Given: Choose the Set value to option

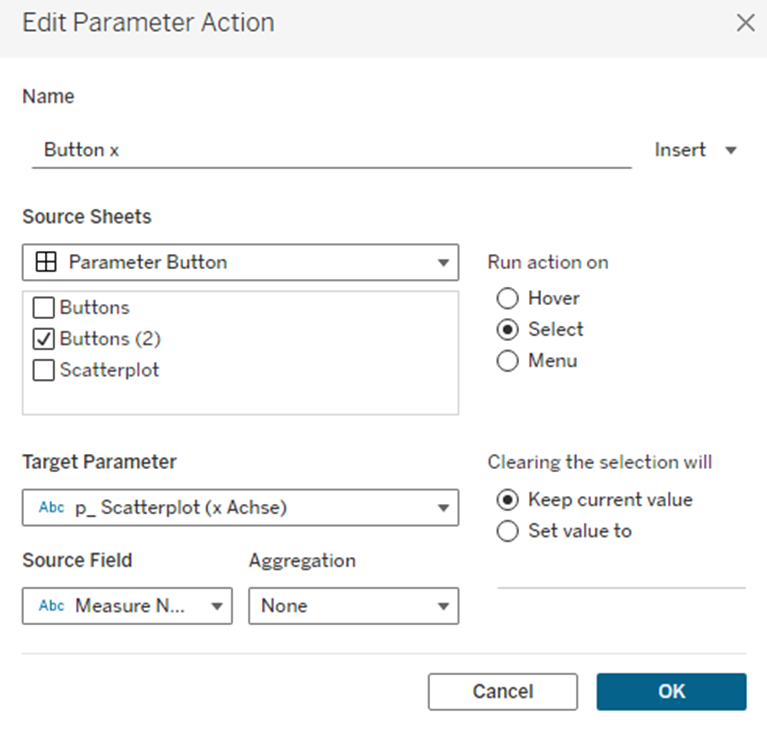Looking at the screenshot, I should click(508, 531).
